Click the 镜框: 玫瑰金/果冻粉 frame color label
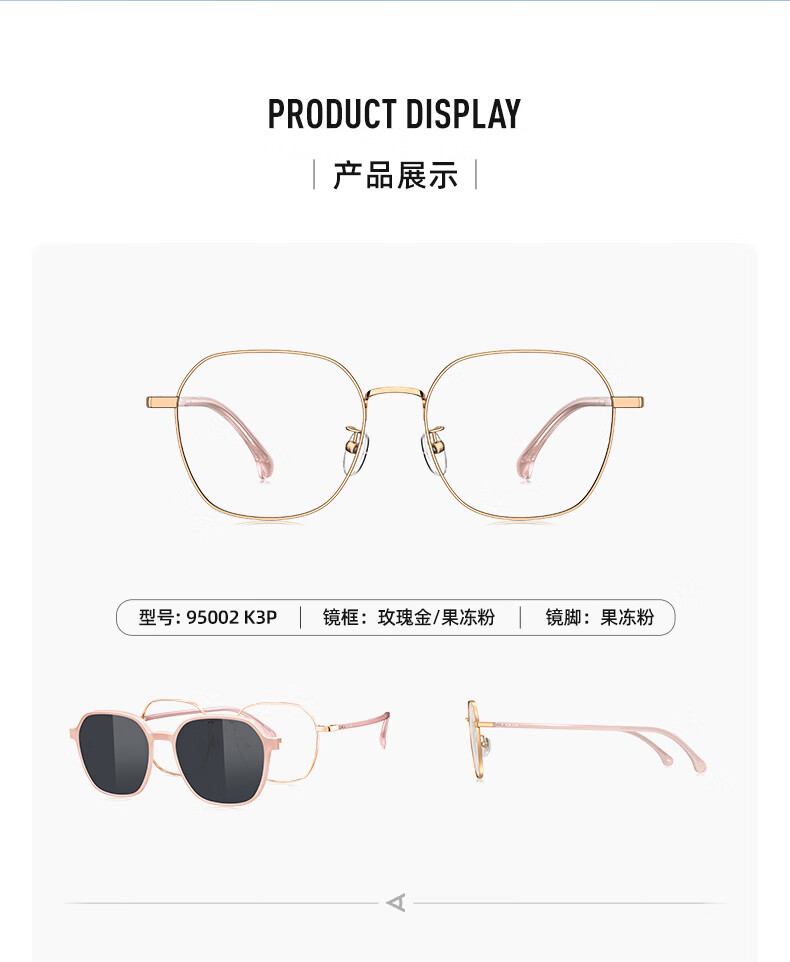Viewport: 790px width, 962px height. tap(409, 617)
